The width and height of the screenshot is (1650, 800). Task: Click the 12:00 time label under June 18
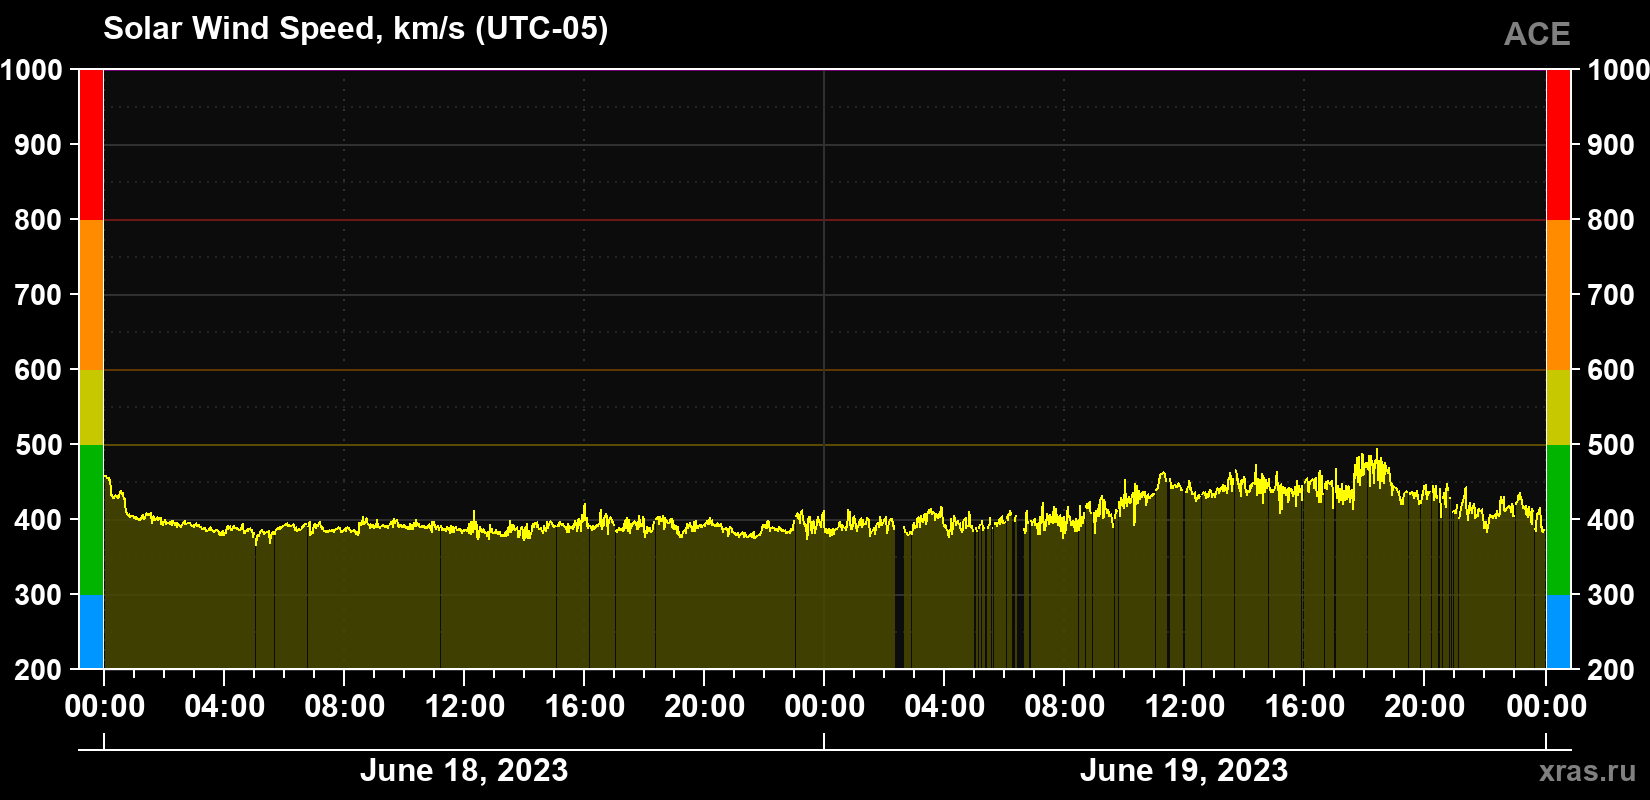[465, 706]
